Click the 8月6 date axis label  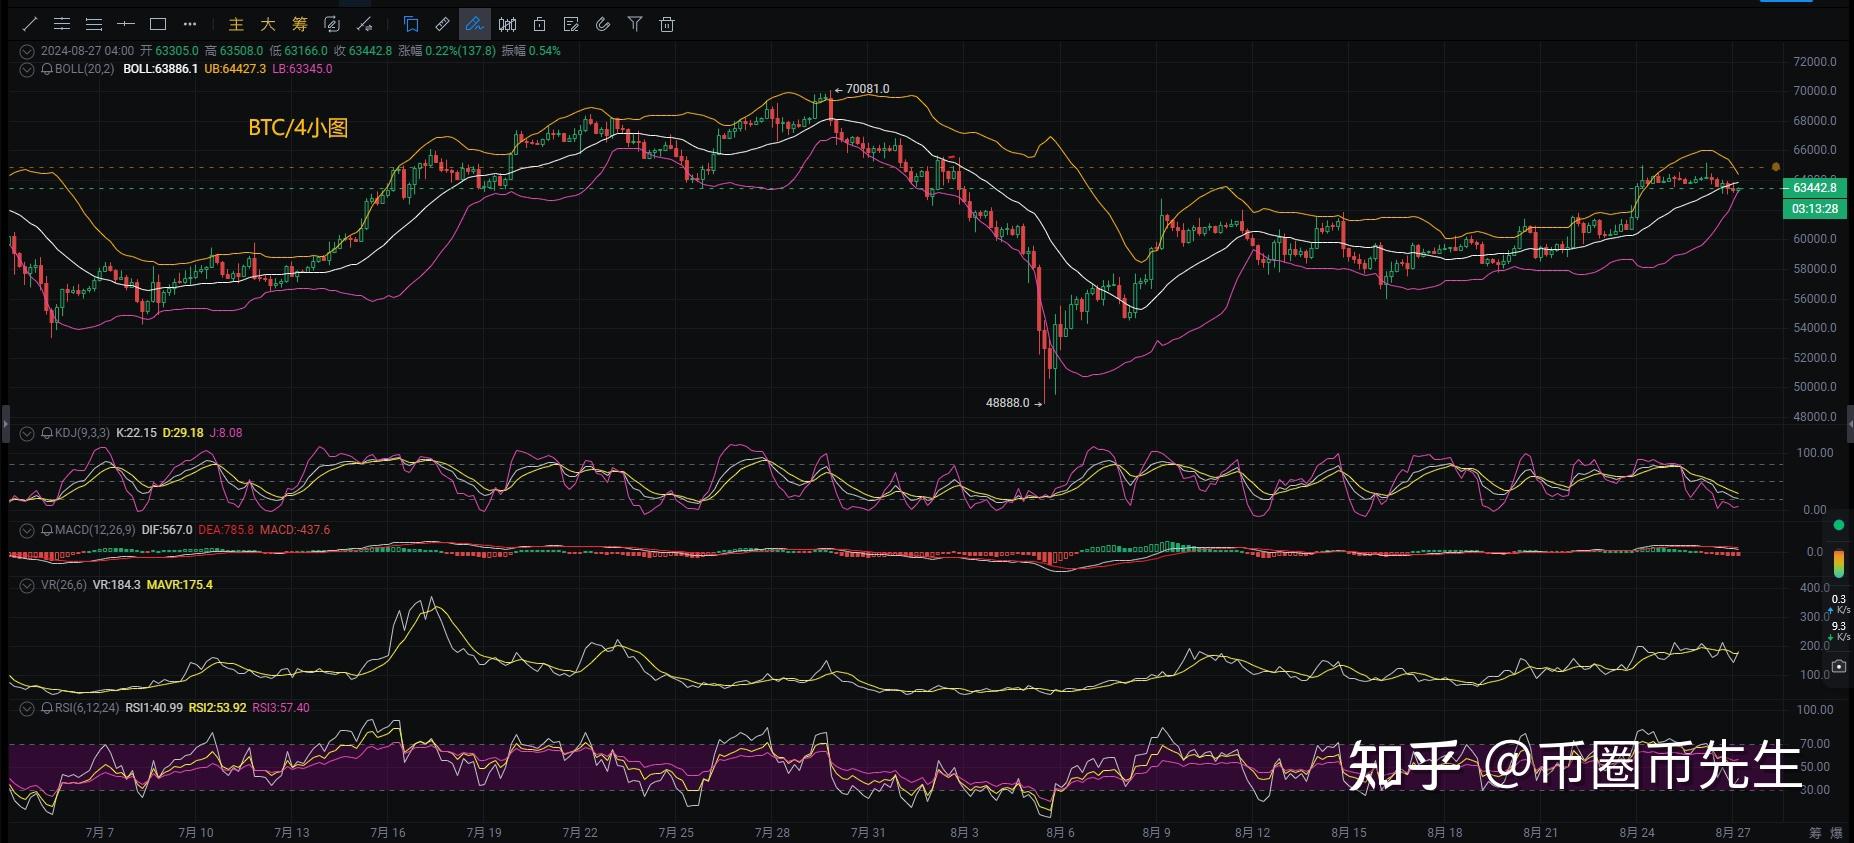coord(1060,832)
